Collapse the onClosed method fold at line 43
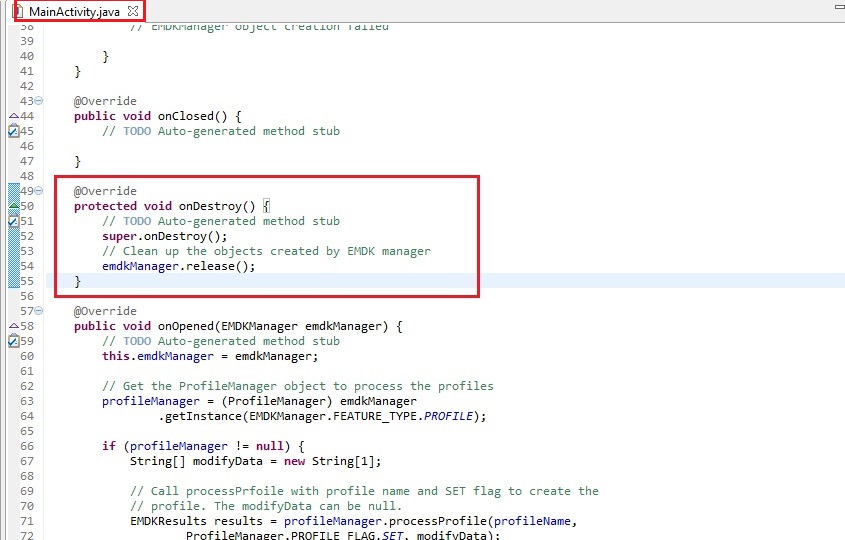845x540 pixels. click(39, 101)
